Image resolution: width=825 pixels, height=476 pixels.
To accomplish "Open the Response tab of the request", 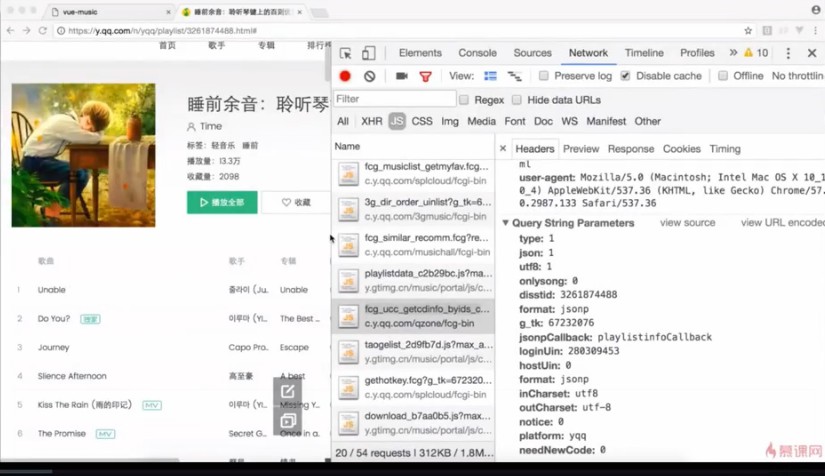I will point(631,149).
